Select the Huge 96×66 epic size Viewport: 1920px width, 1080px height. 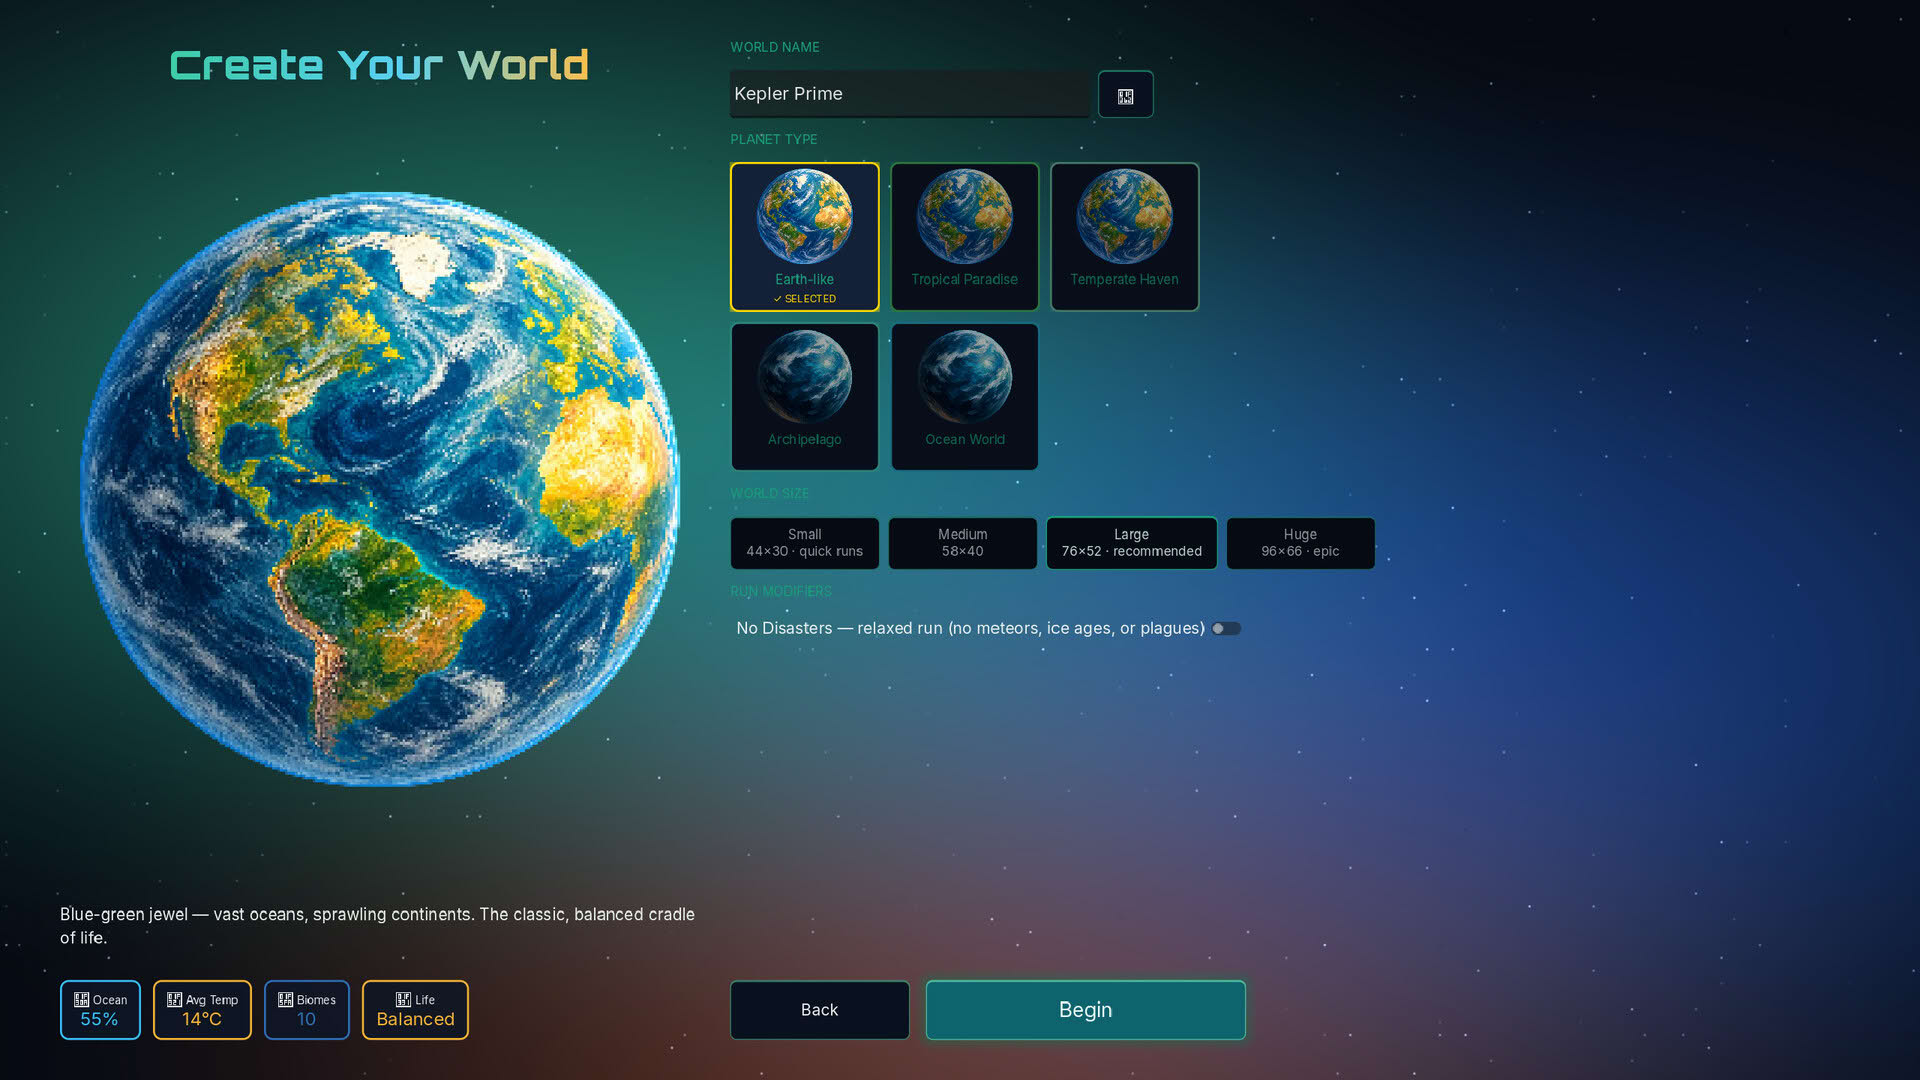click(1300, 543)
